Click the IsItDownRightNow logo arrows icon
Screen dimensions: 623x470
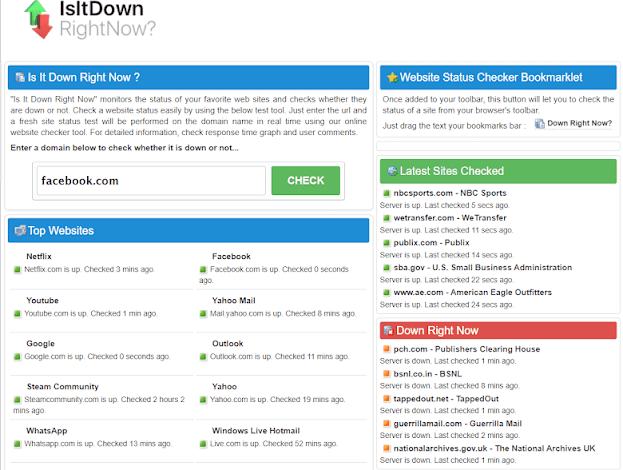(x=39, y=19)
